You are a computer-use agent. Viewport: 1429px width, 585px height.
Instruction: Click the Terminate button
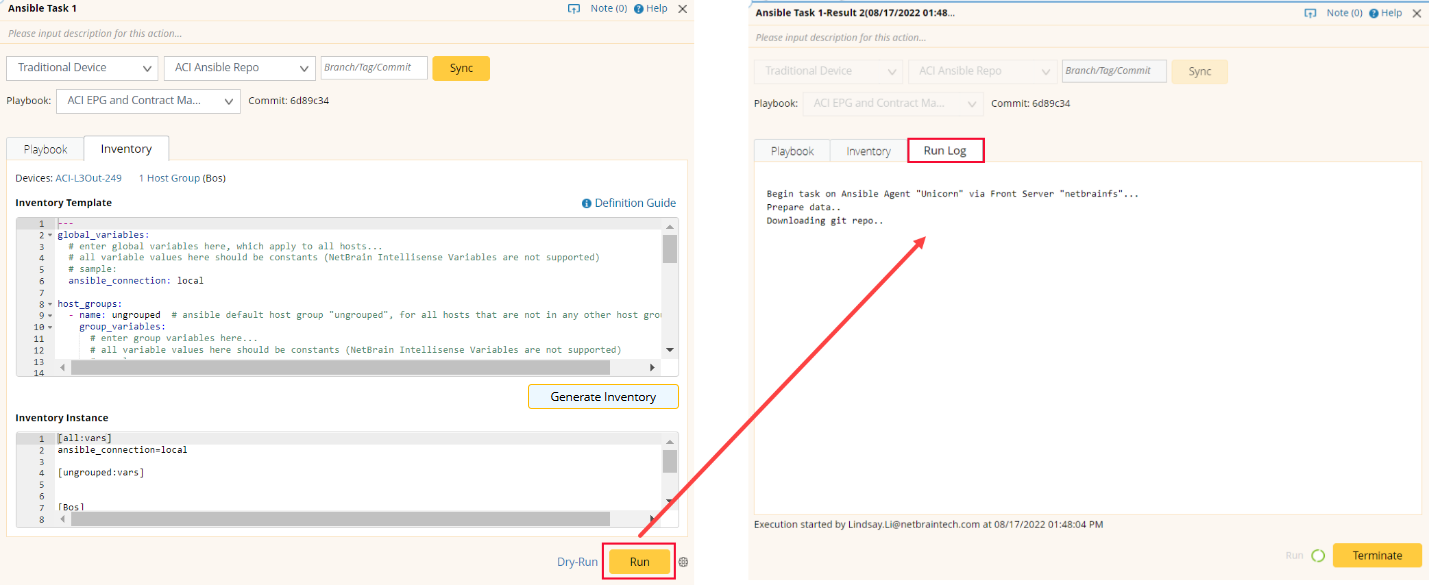tap(1377, 555)
